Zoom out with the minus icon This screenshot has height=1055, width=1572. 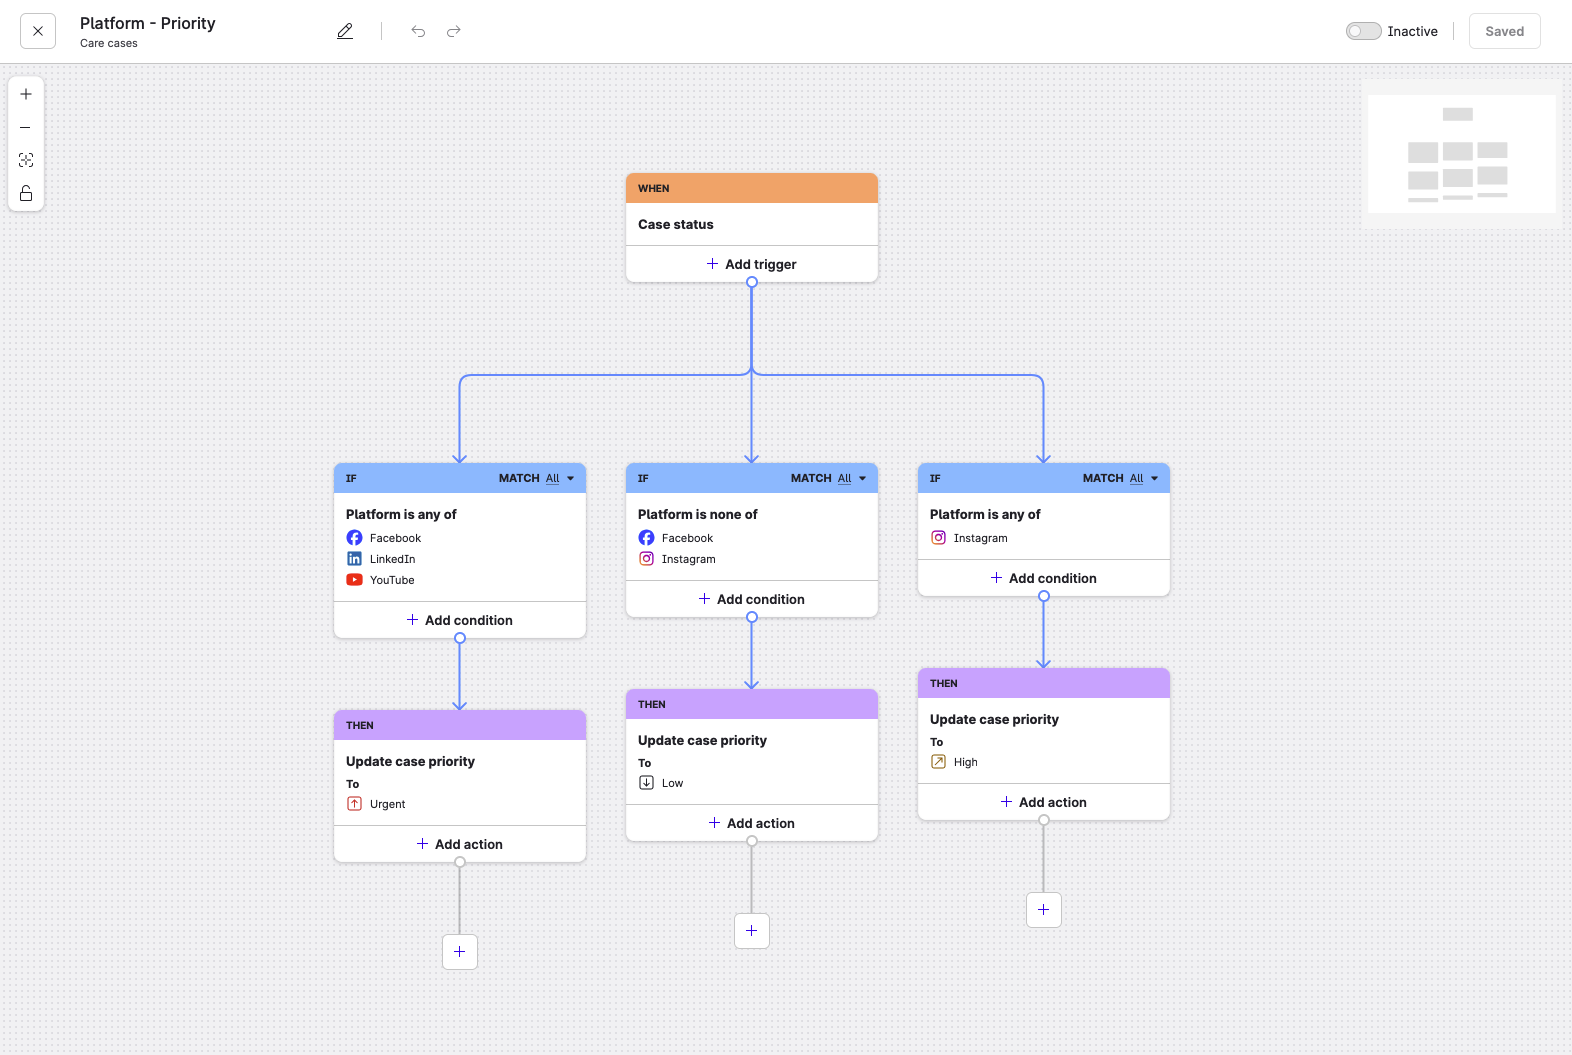(26, 127)
